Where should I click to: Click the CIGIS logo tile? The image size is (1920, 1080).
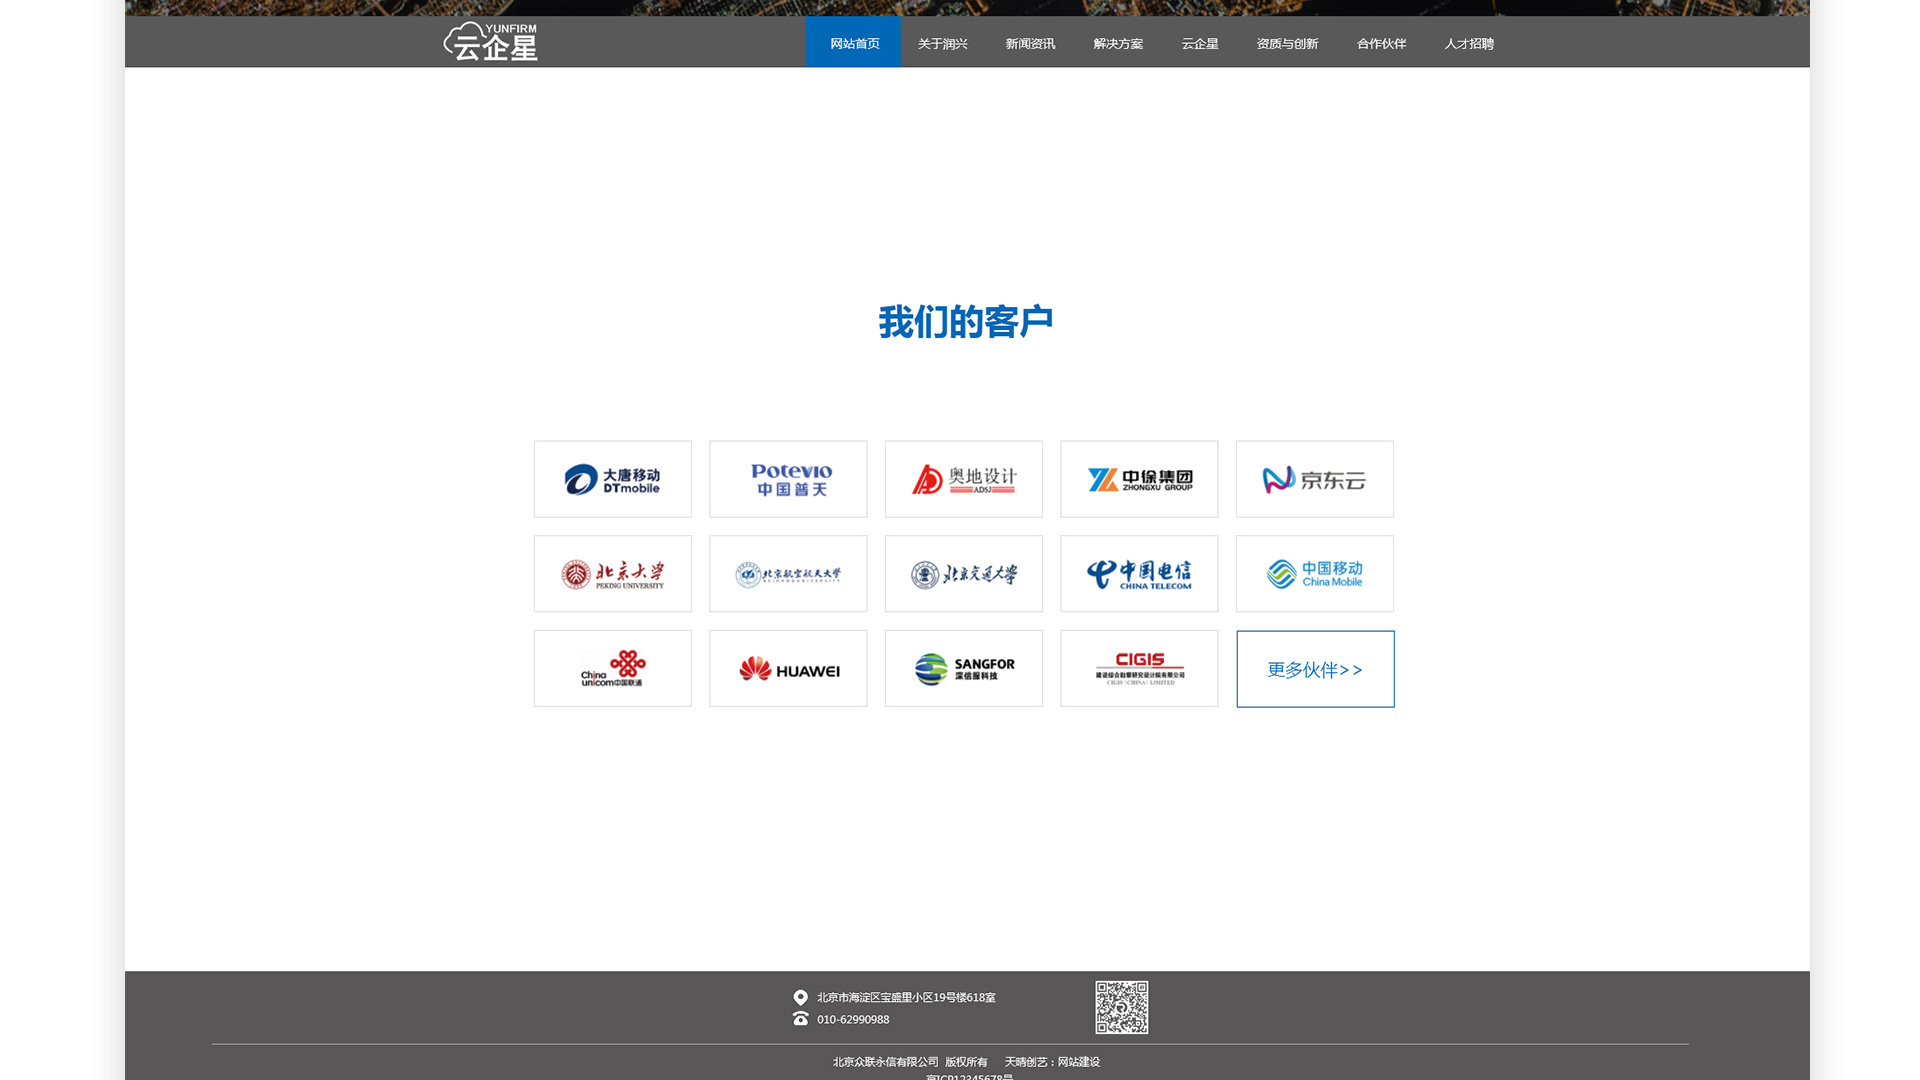(1139, 669)
